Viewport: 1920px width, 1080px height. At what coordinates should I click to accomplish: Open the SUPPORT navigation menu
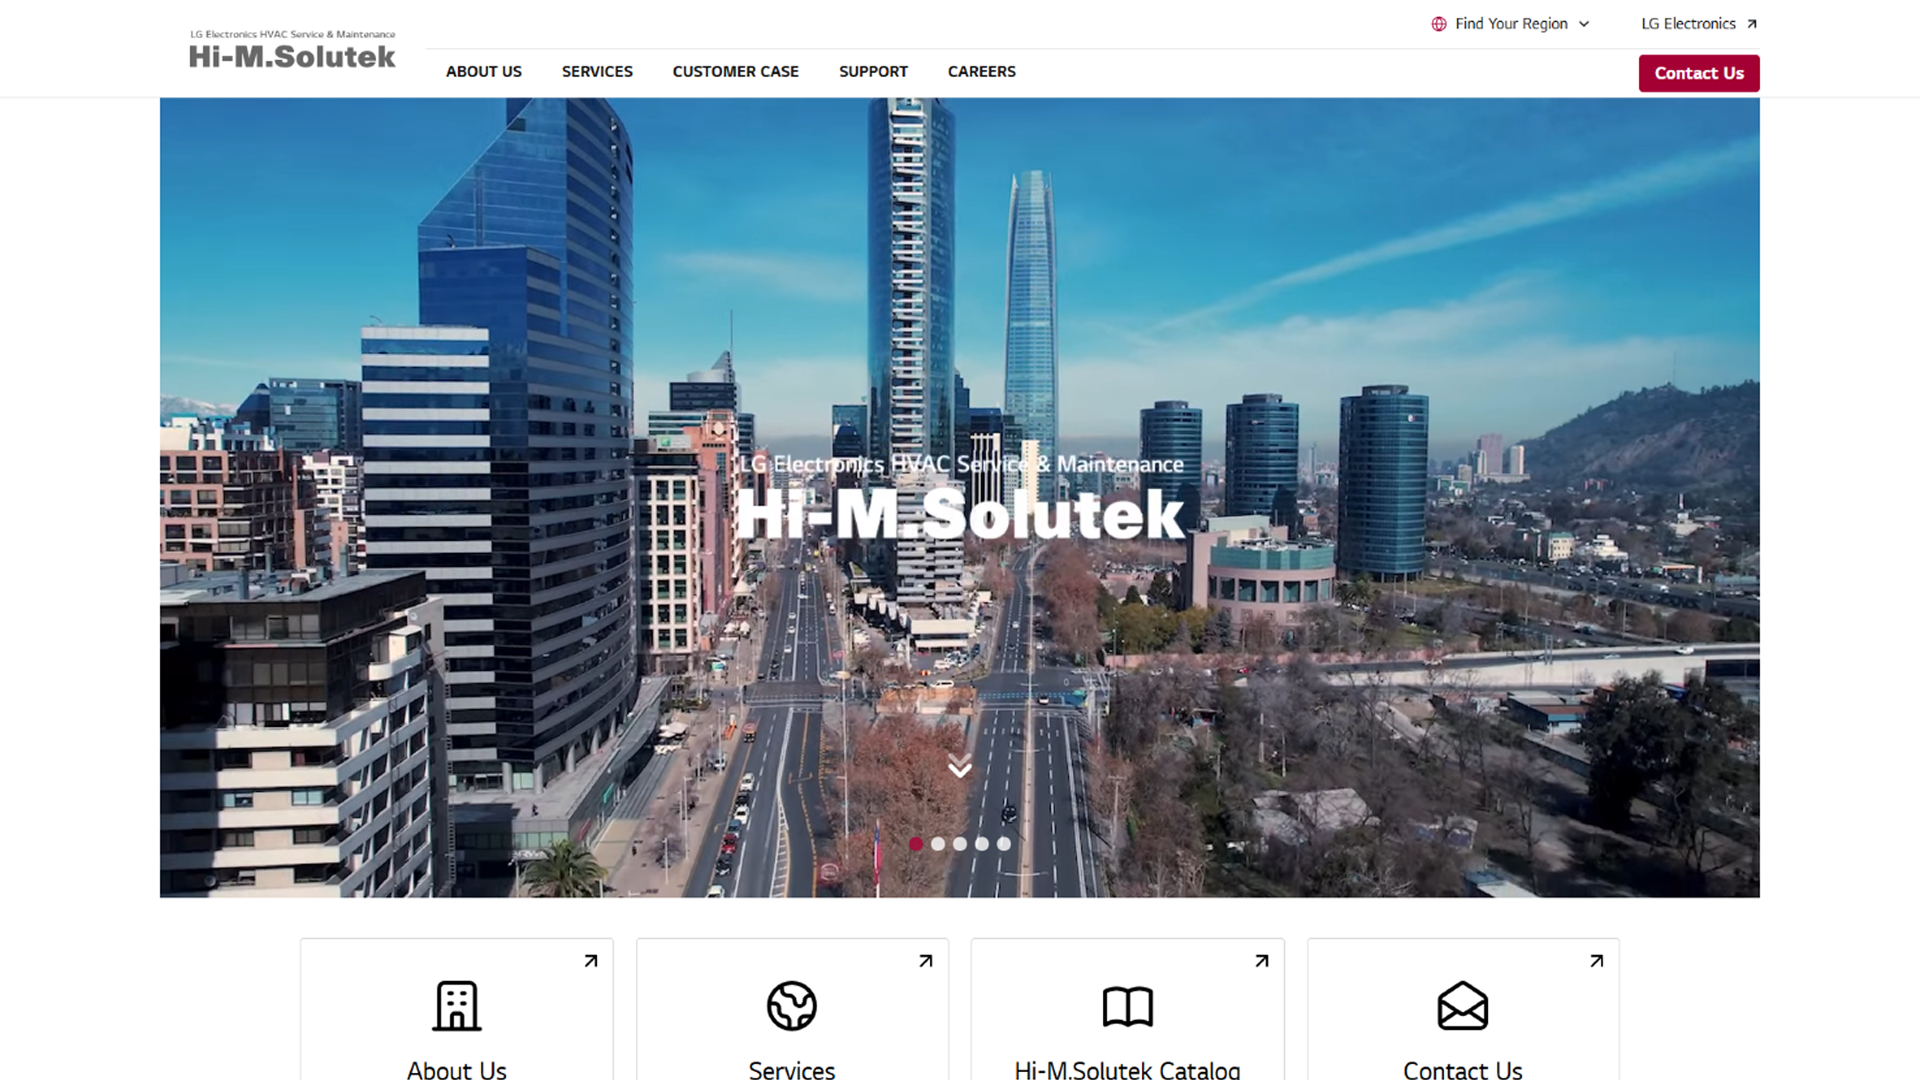[x=873, y=72]
